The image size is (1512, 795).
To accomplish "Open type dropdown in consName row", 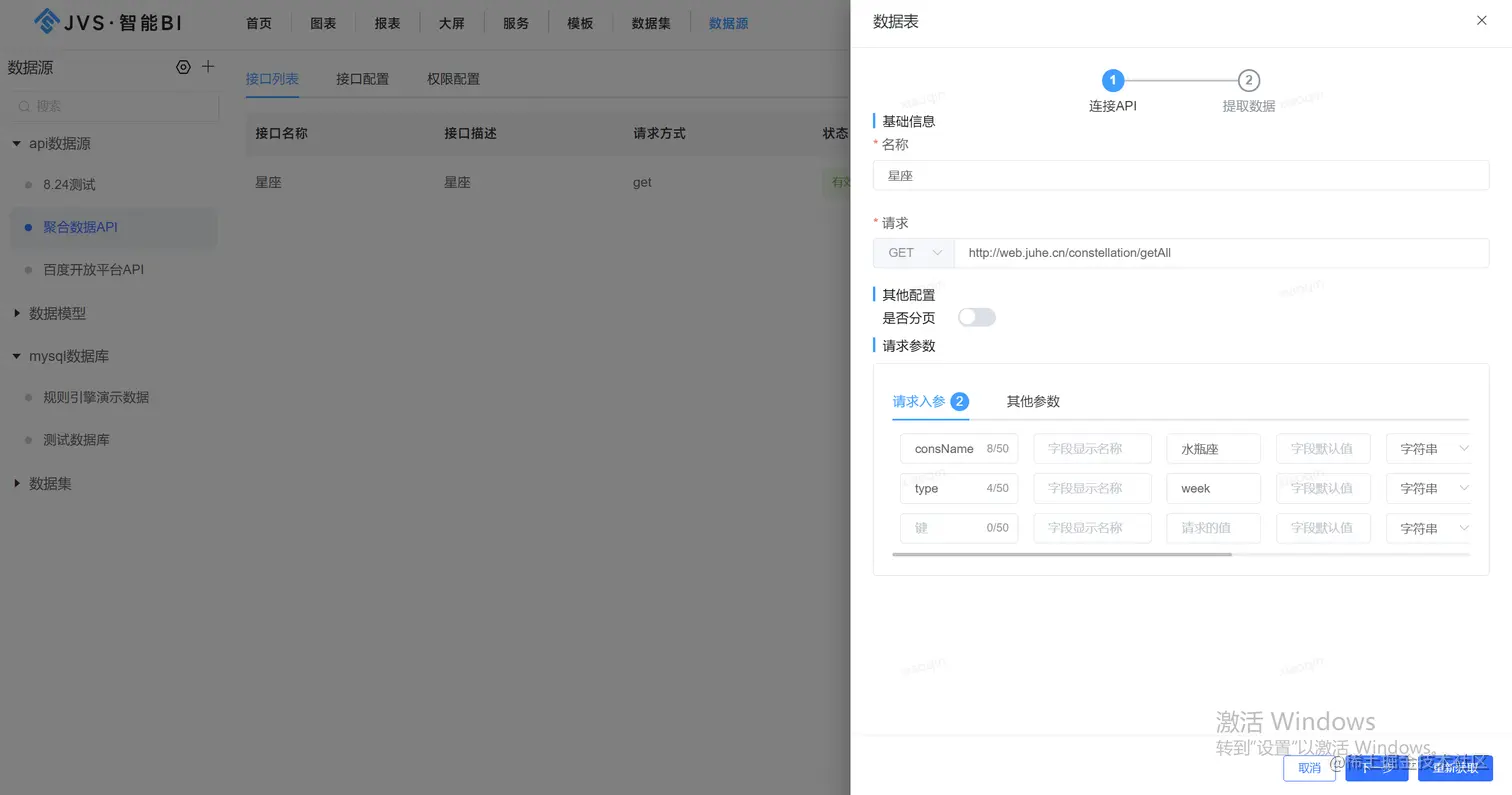I will (1428, 449).
